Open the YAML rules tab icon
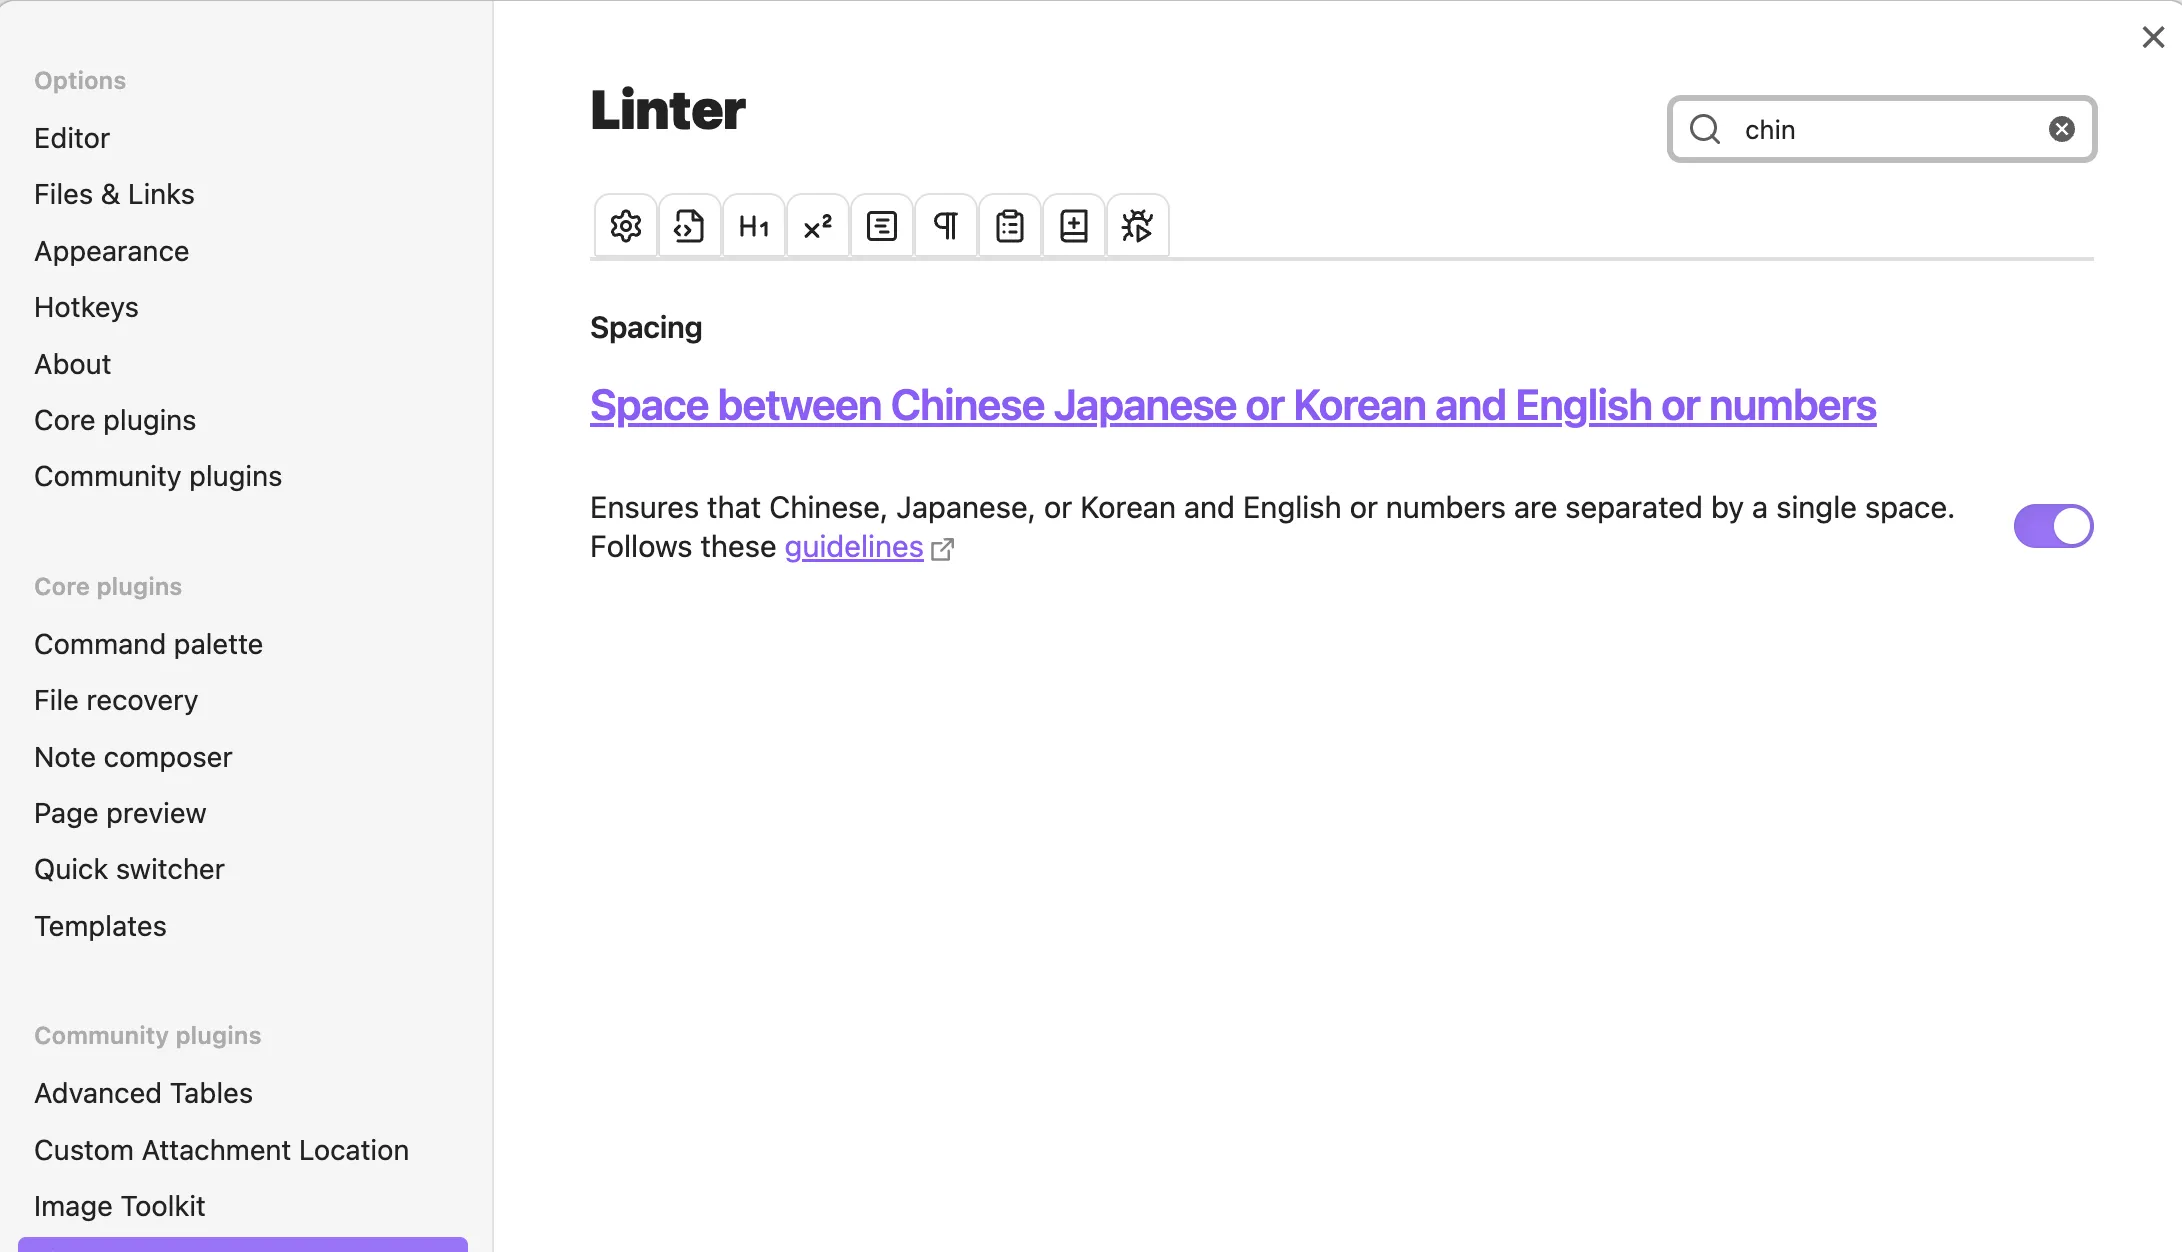Viewport: 2182px width, 1252px height. click(689, 226)
